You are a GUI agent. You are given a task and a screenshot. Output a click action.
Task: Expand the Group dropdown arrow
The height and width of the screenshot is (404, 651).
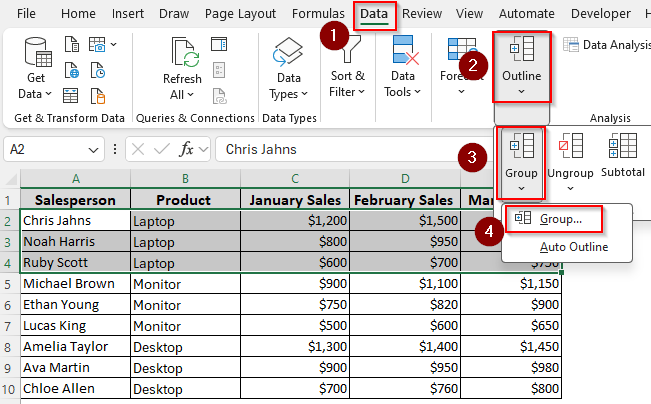(521, 189)
